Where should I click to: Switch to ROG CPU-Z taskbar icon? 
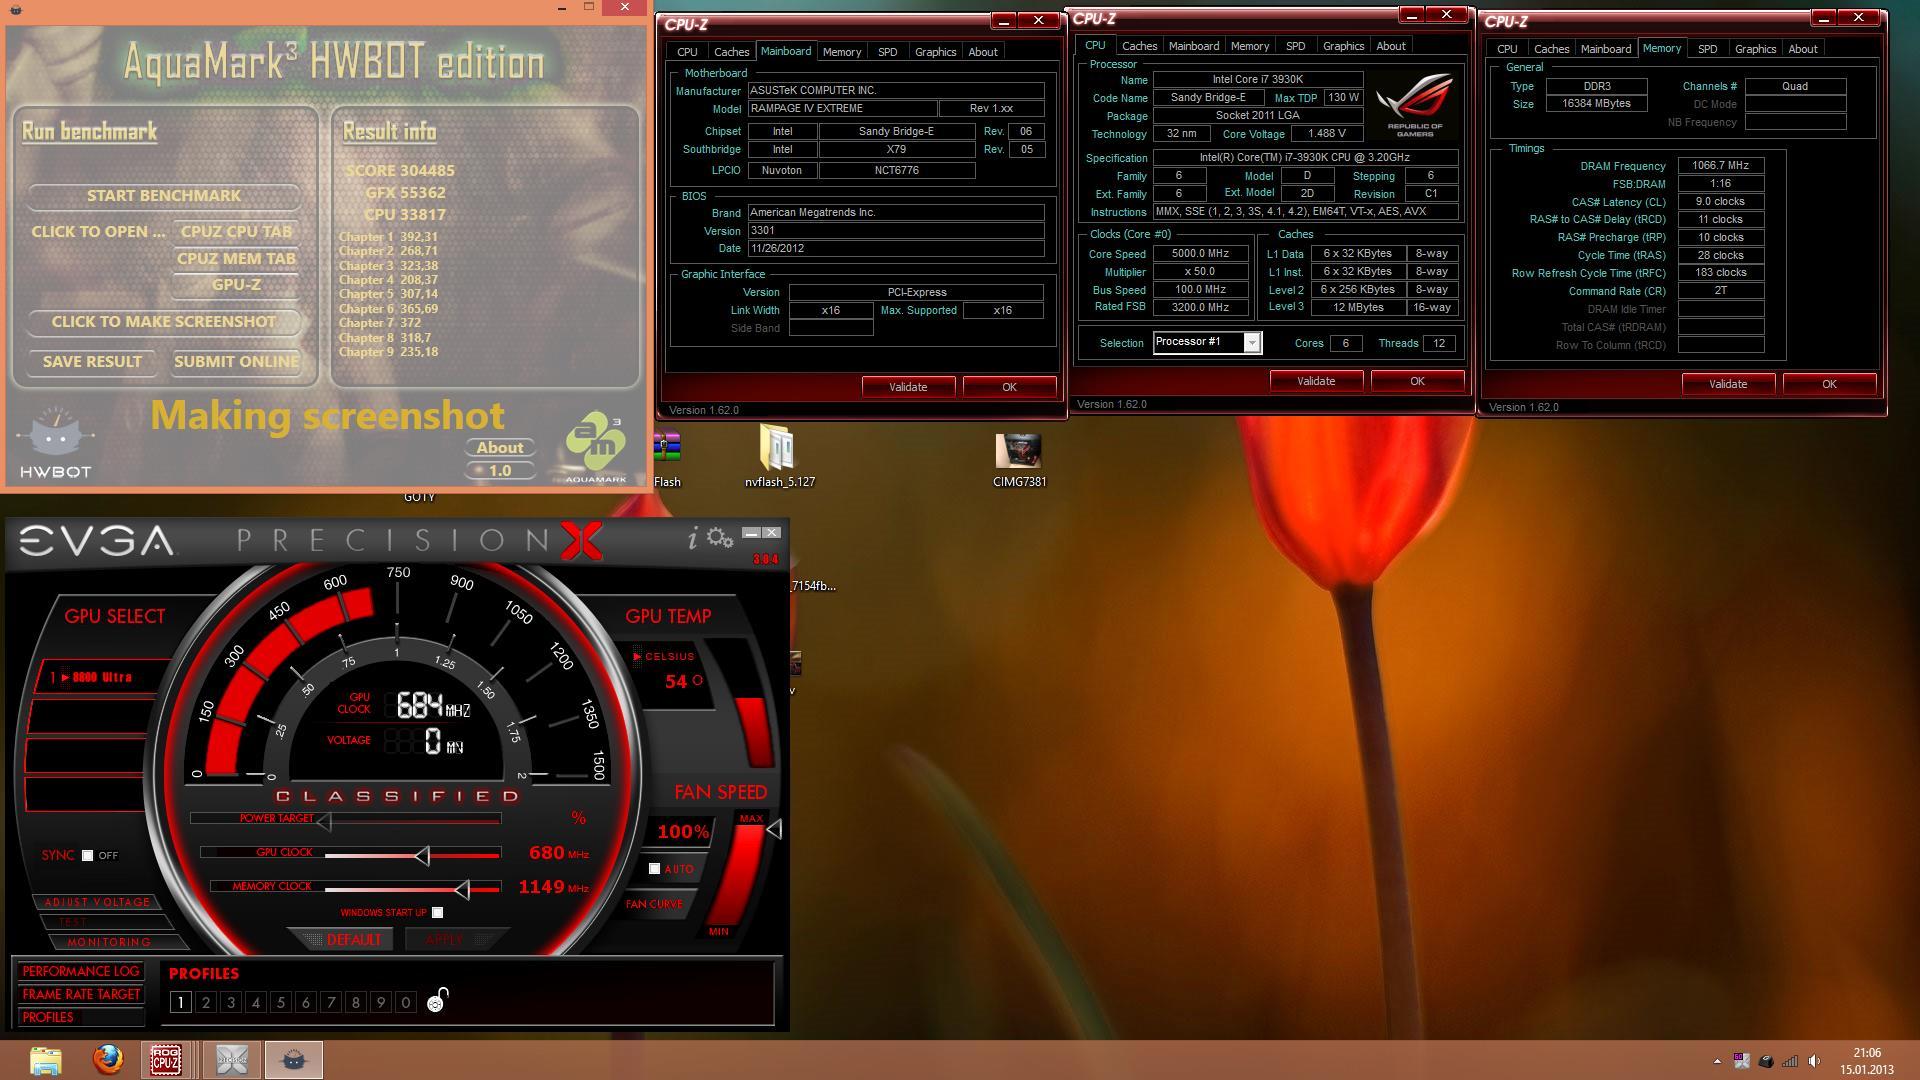[166, 1060]
